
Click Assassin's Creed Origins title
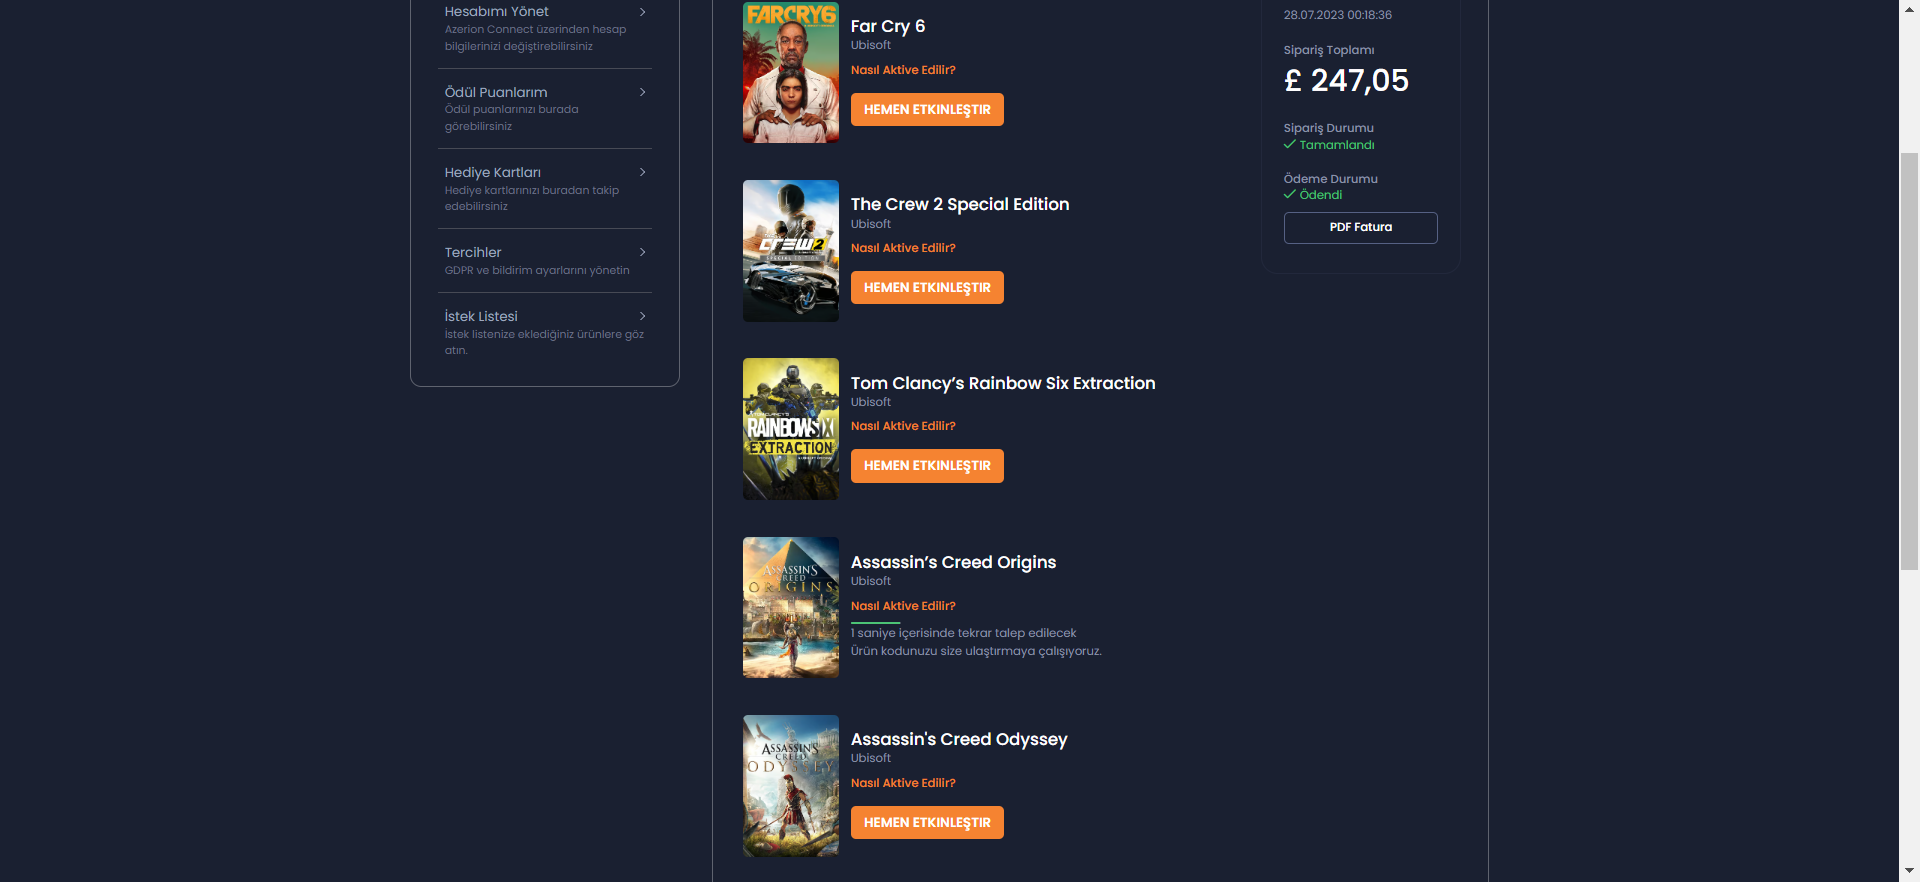click(953, 562)
